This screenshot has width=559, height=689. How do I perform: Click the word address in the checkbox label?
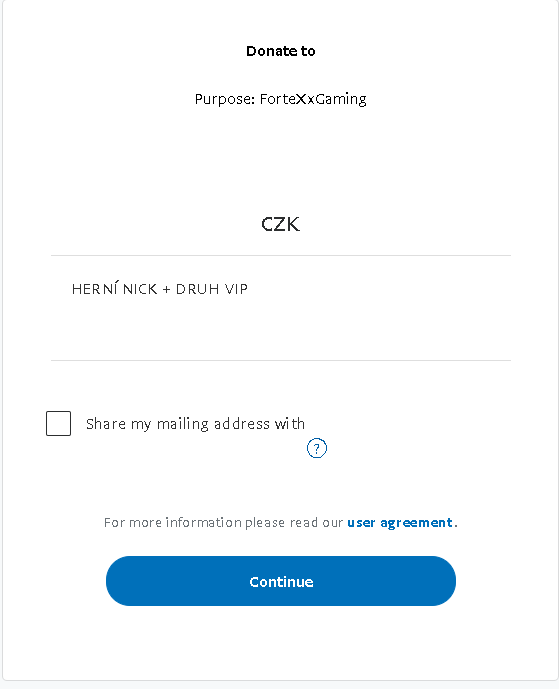[242, 424]
